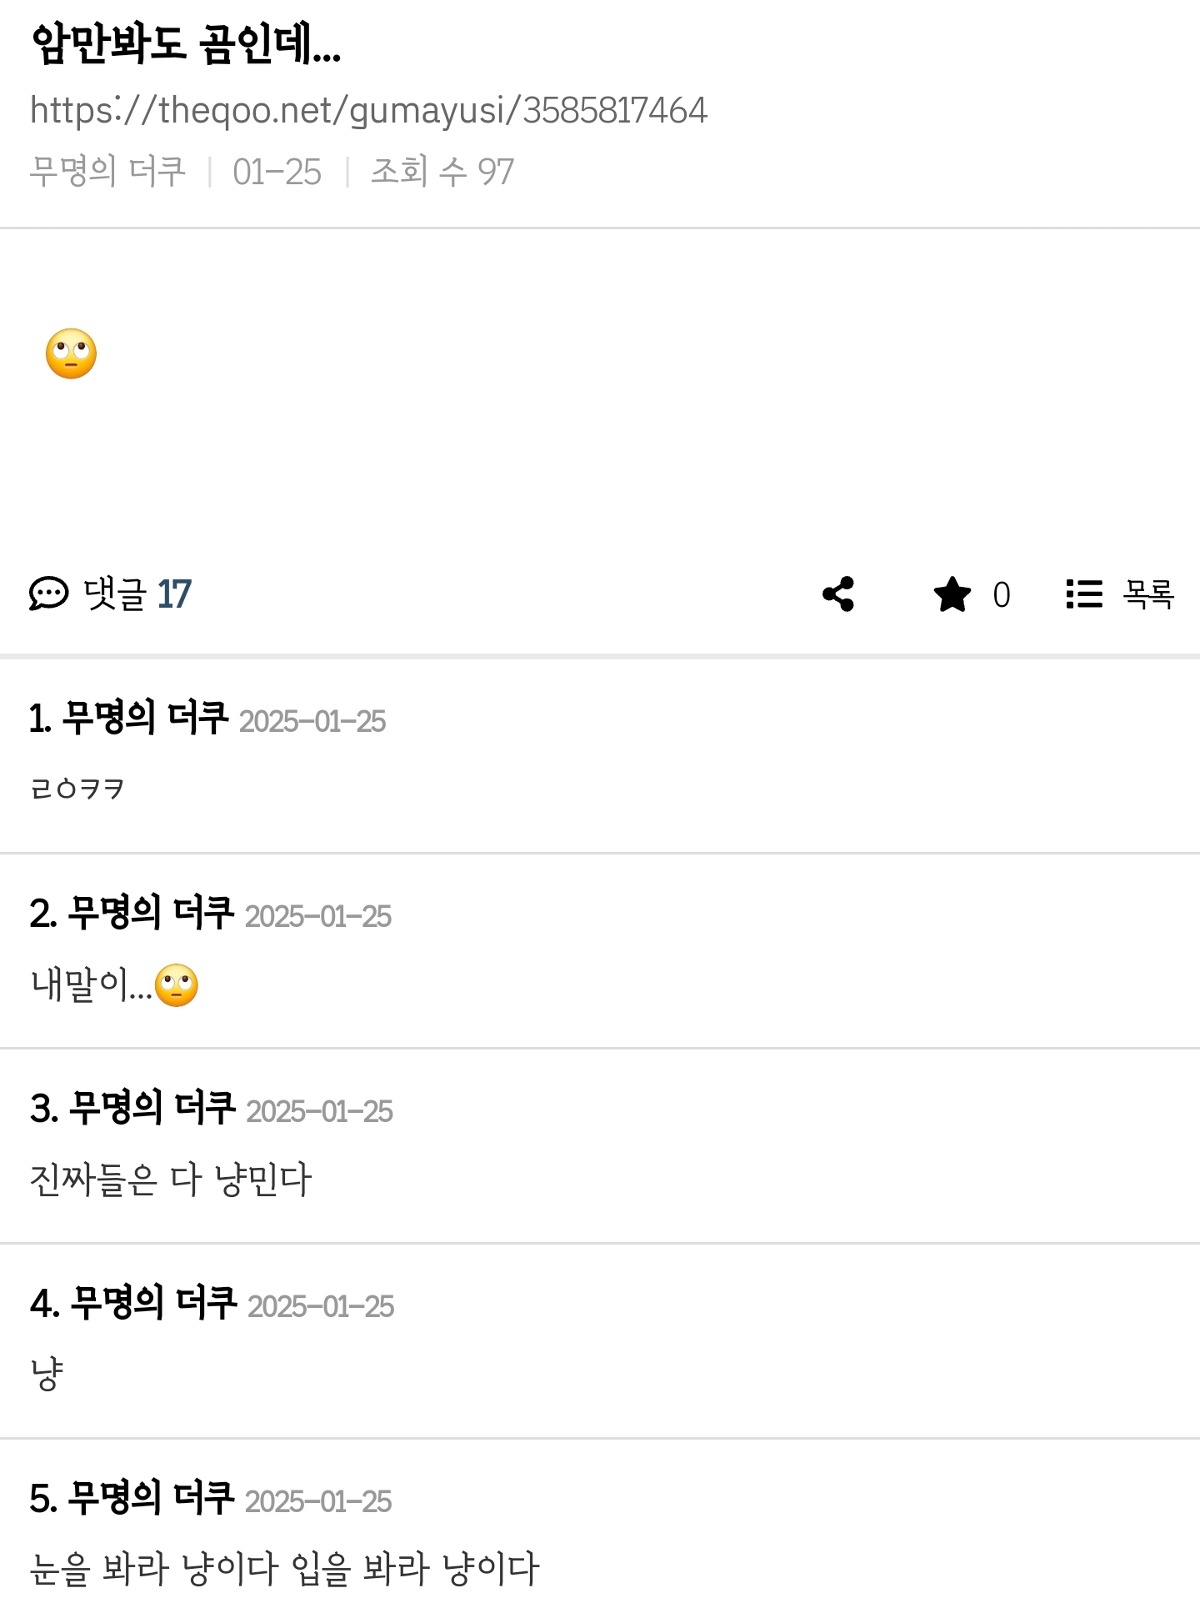Click the eye-roll emoji in post body

pos(71,354)
